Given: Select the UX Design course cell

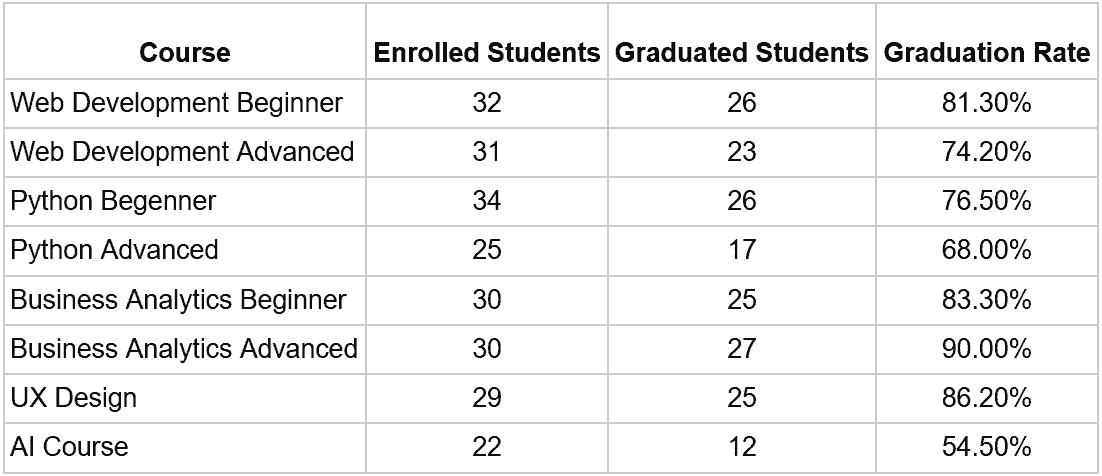Looking at the screenshot, I should pyautogui.click(x=74, y=397).
